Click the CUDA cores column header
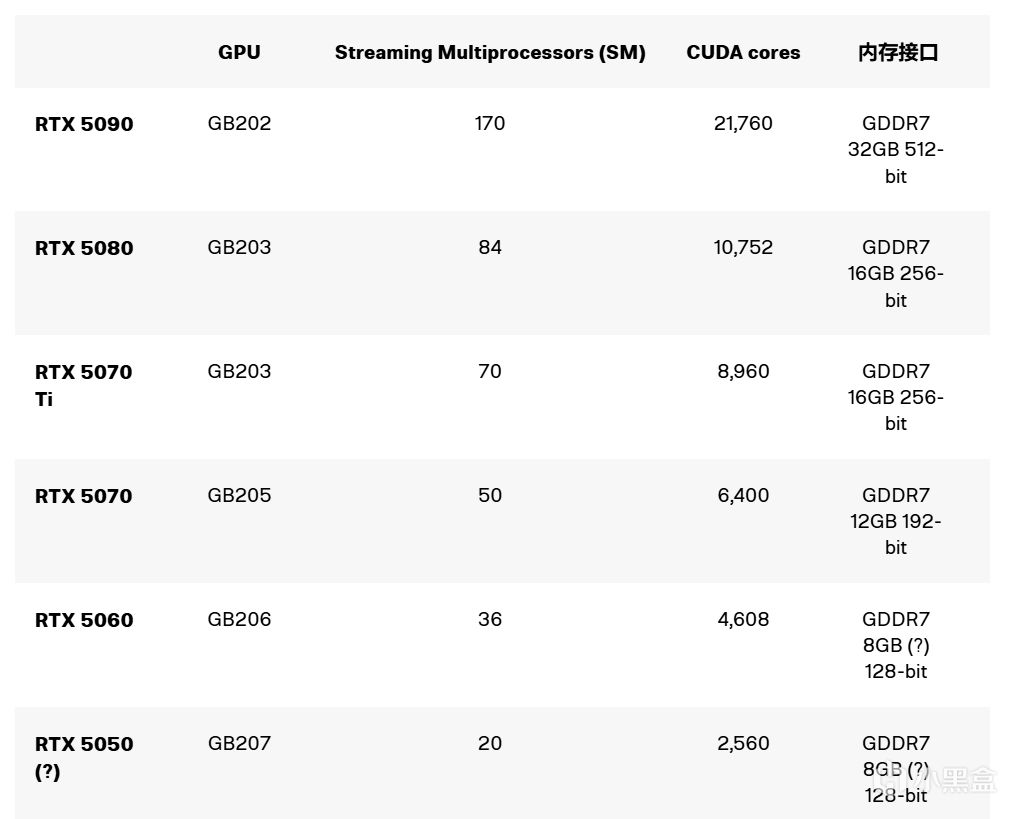 coord(743,52)
